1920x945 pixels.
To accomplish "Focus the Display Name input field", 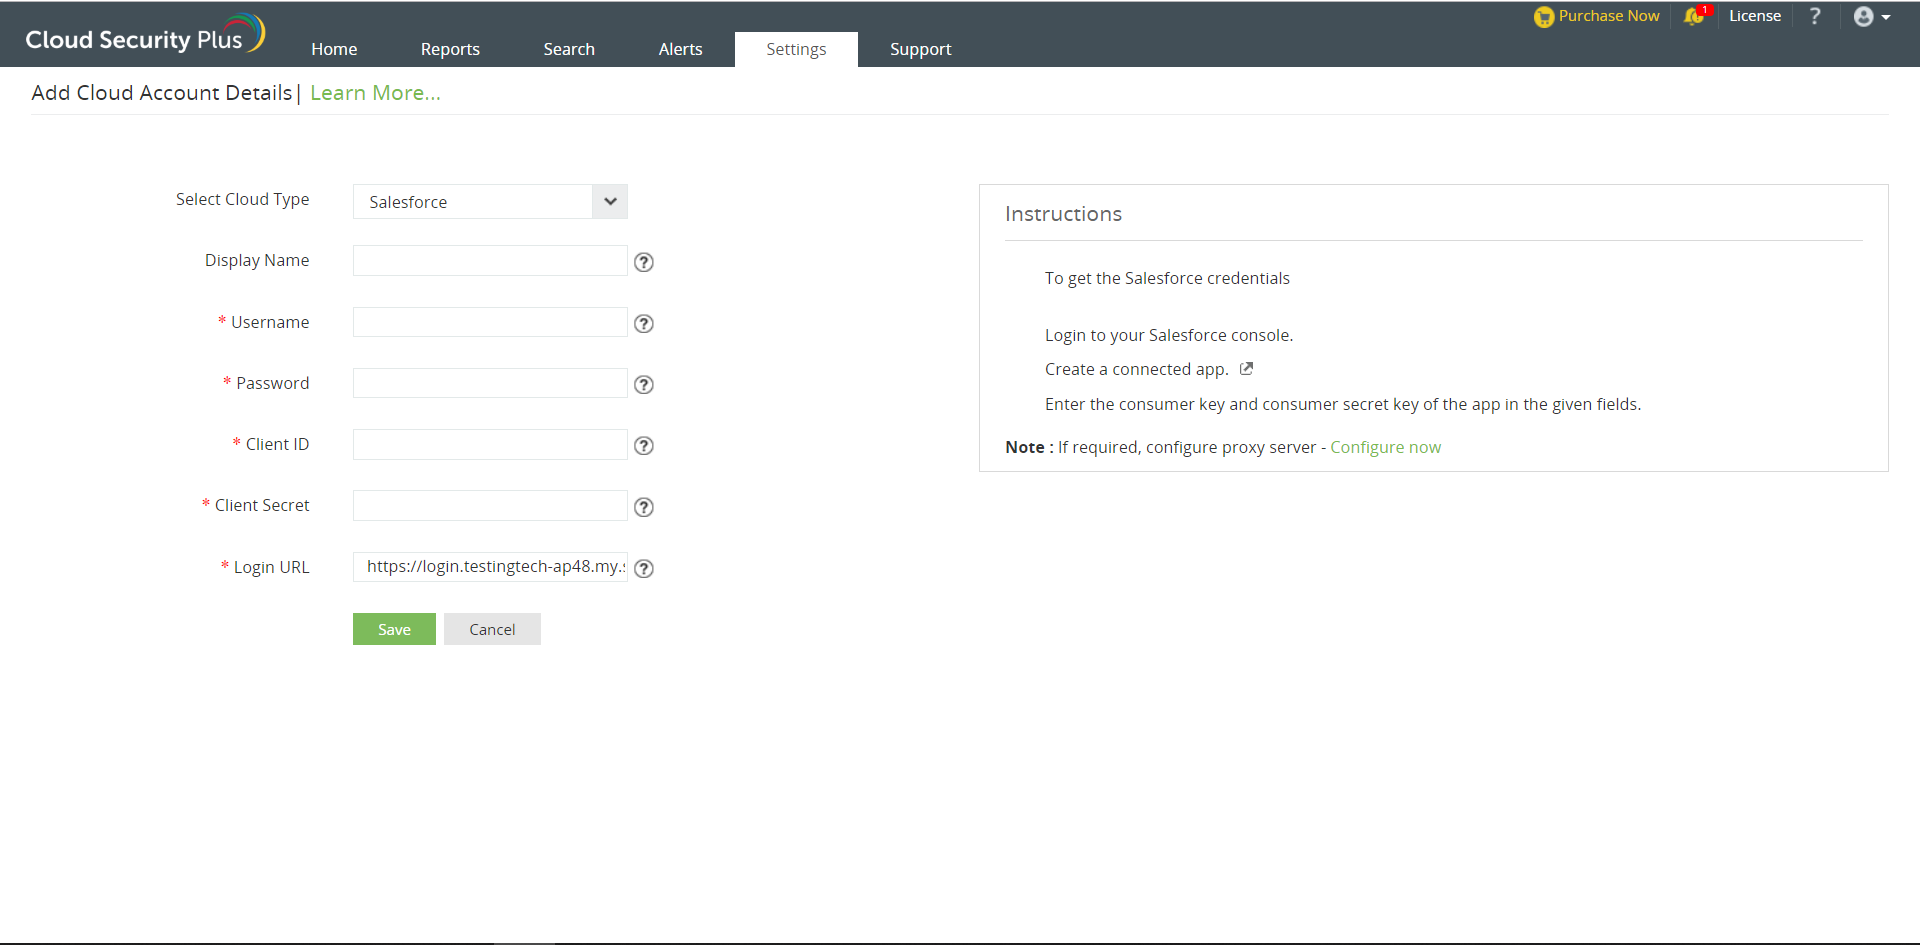I will click(x=490, y=261).
